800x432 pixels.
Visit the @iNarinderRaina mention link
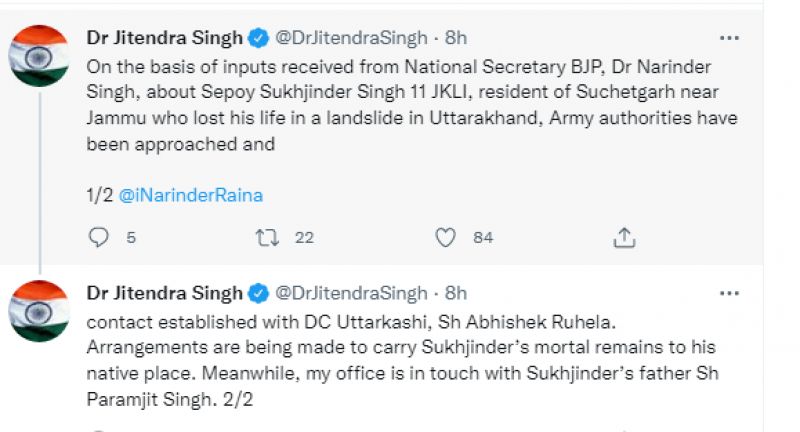(x=191, y=195)
